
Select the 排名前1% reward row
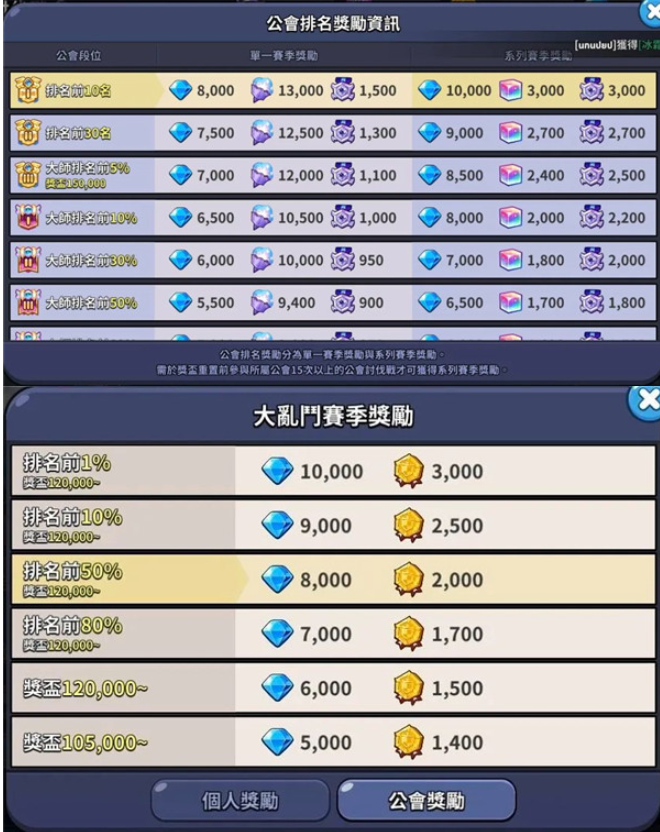333,471
